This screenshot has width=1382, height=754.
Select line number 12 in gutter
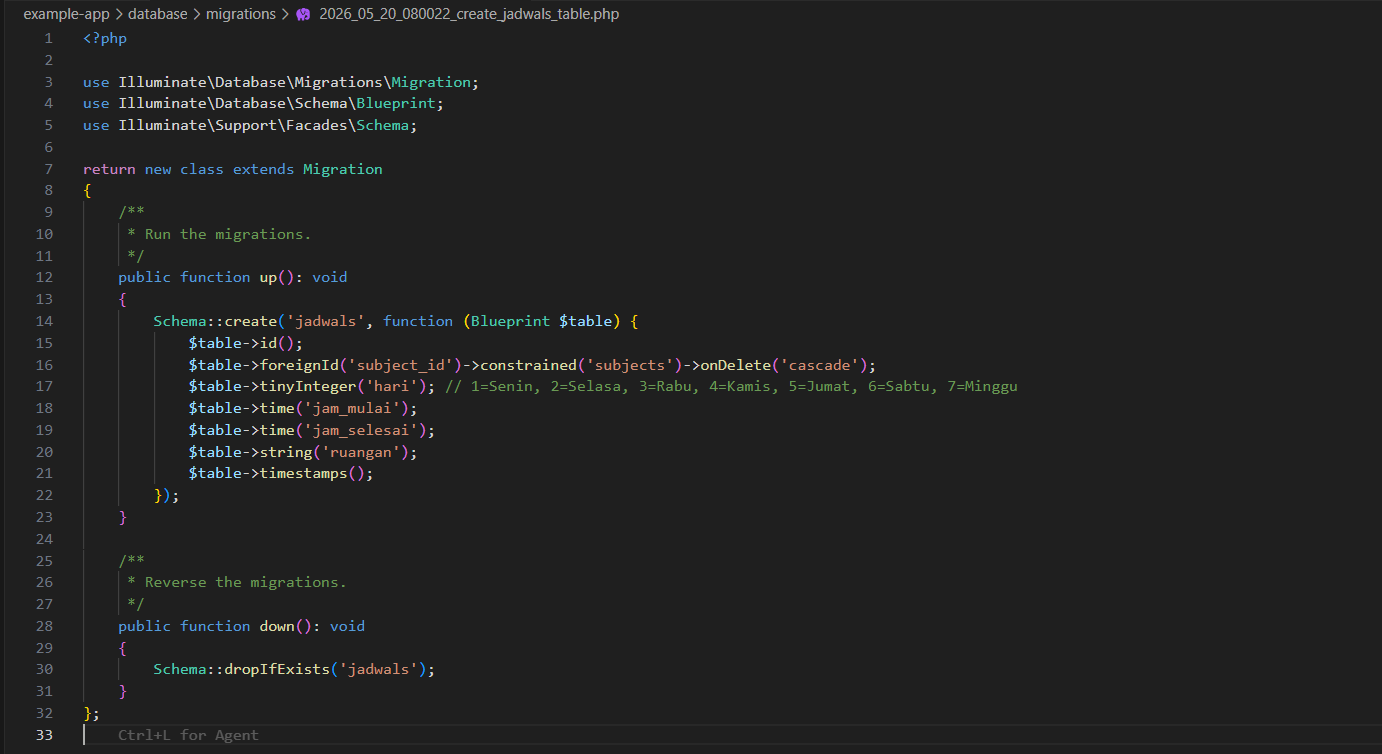click(x=44, y=277)
